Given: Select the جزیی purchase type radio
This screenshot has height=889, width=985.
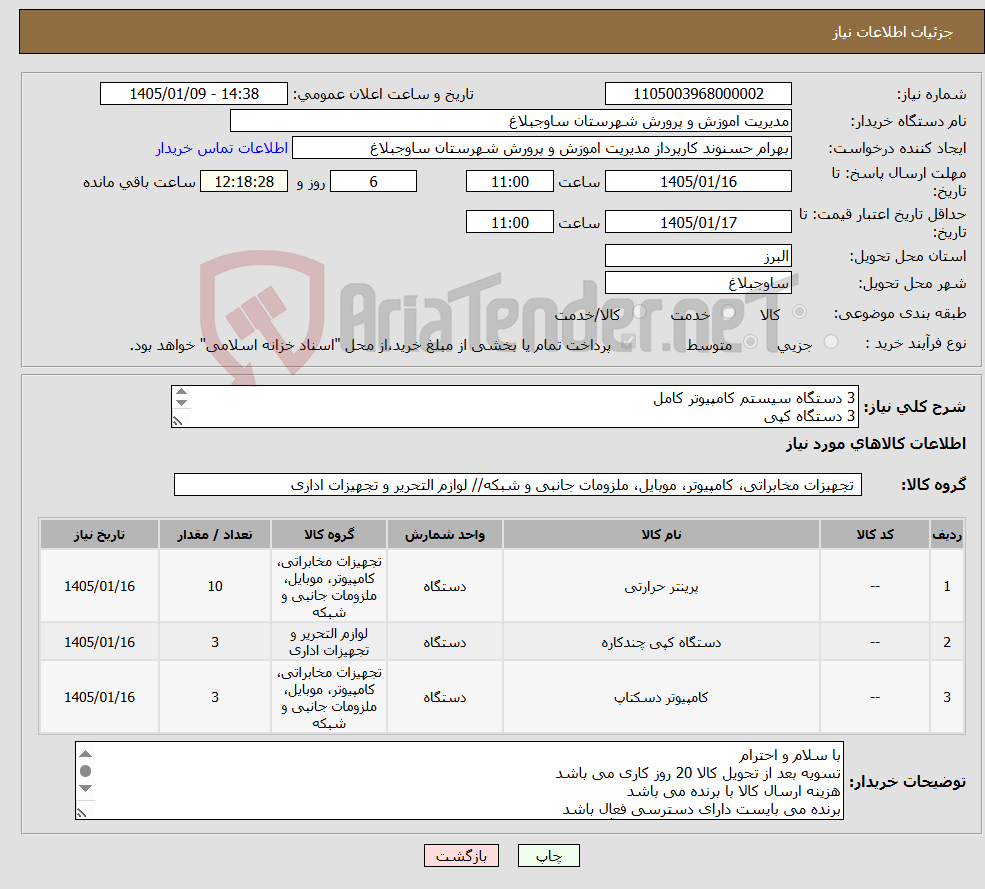Looking at the screenshot, I should [x=831, y=342].
